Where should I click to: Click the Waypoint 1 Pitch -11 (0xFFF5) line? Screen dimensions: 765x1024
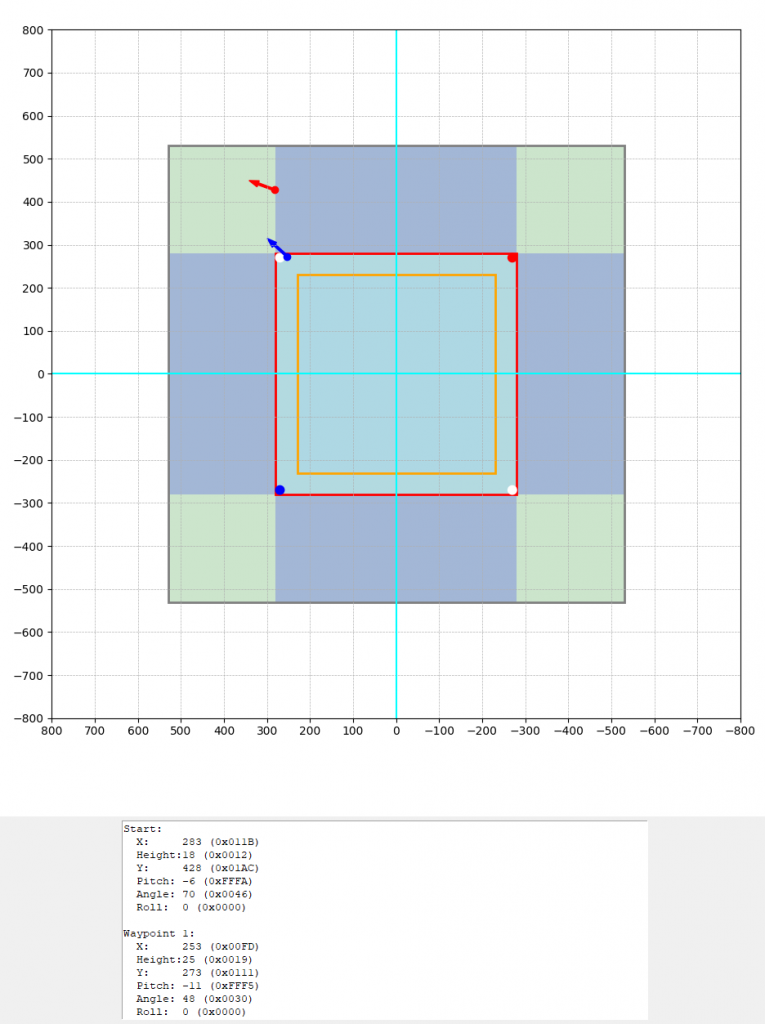click(x=196, y=985)
